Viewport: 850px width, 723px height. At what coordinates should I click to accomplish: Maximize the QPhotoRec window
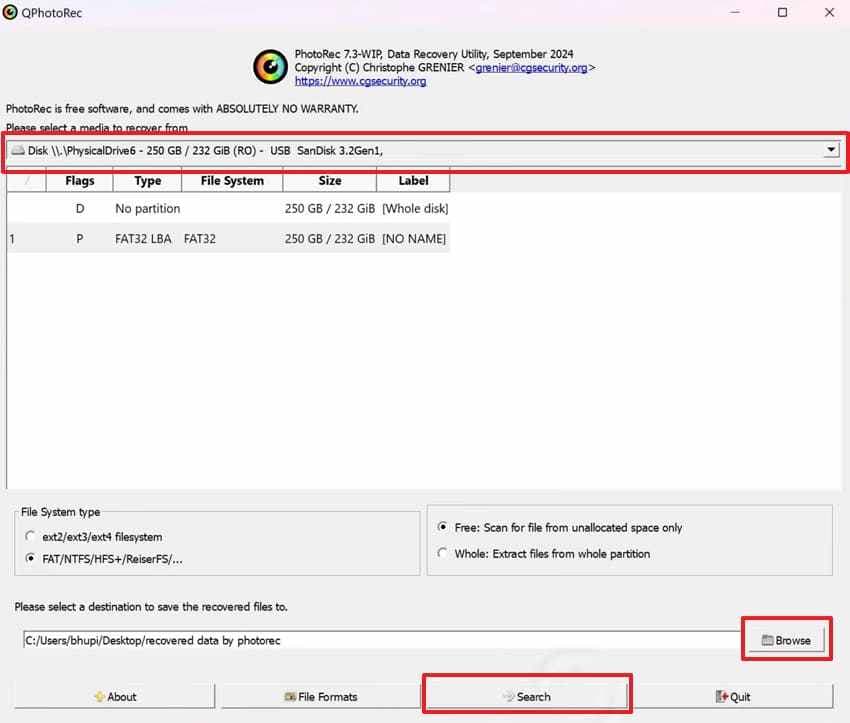coord(782,12)
